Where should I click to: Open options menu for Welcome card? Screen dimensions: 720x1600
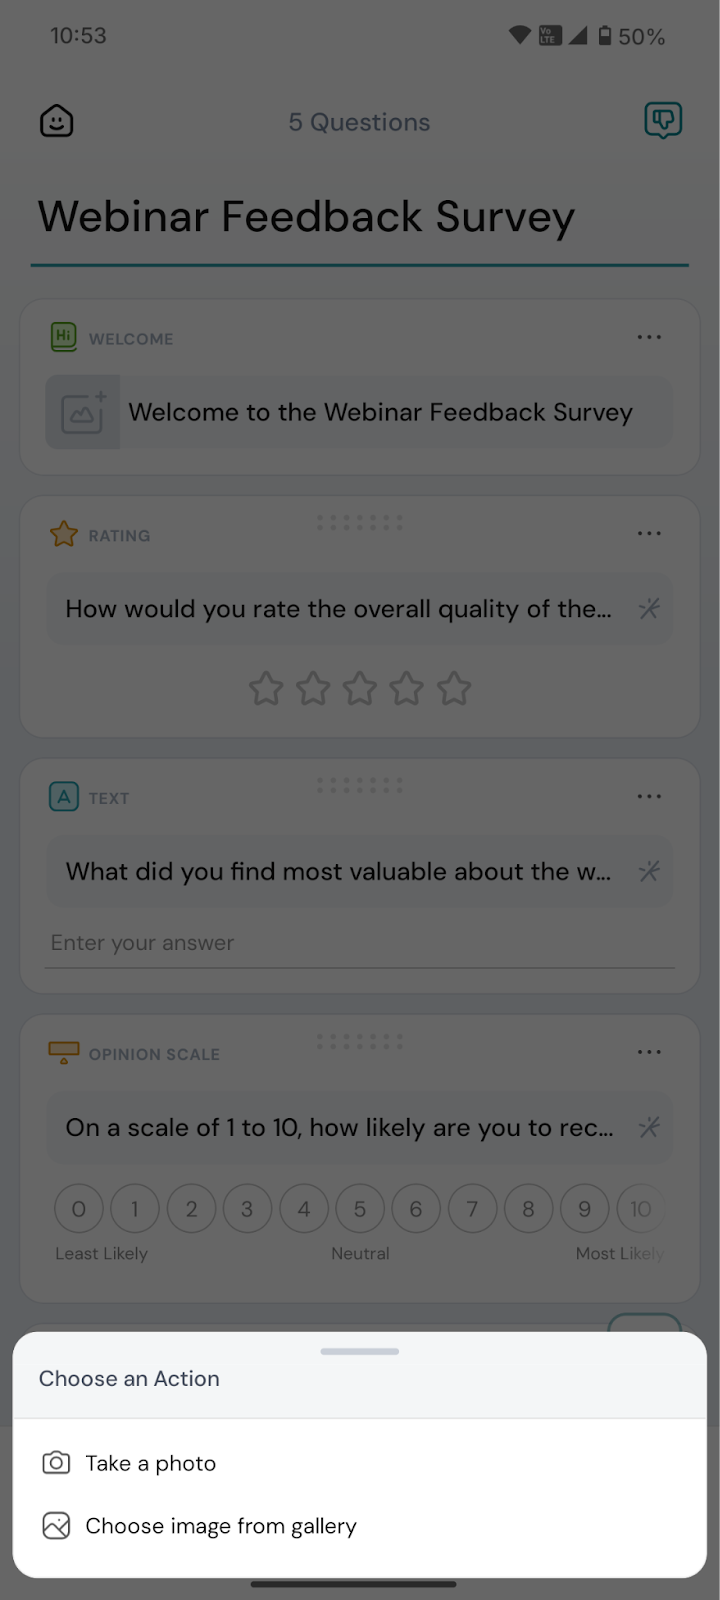[x=649, y=338]
